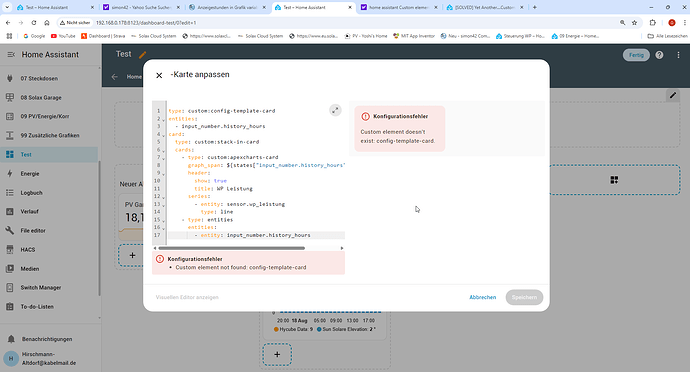690x372 pixels.
Task: Click the Benachrichtigungen bell icon
Action: coord(11,339)
